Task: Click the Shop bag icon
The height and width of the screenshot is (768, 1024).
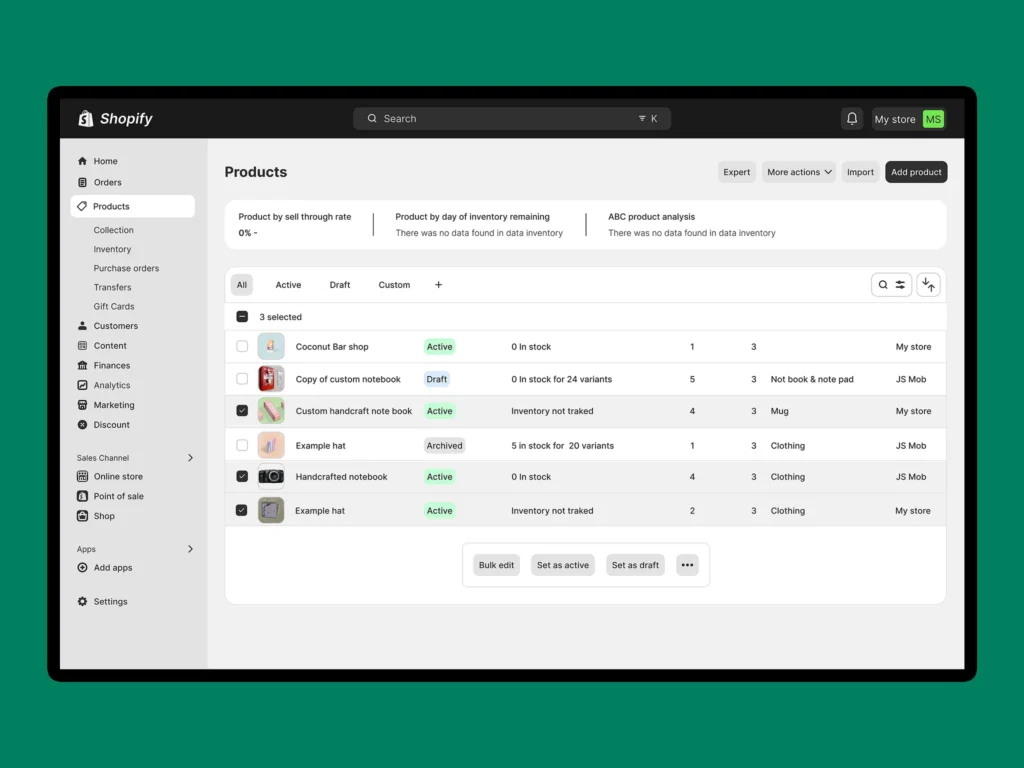Action: point(82,515)
